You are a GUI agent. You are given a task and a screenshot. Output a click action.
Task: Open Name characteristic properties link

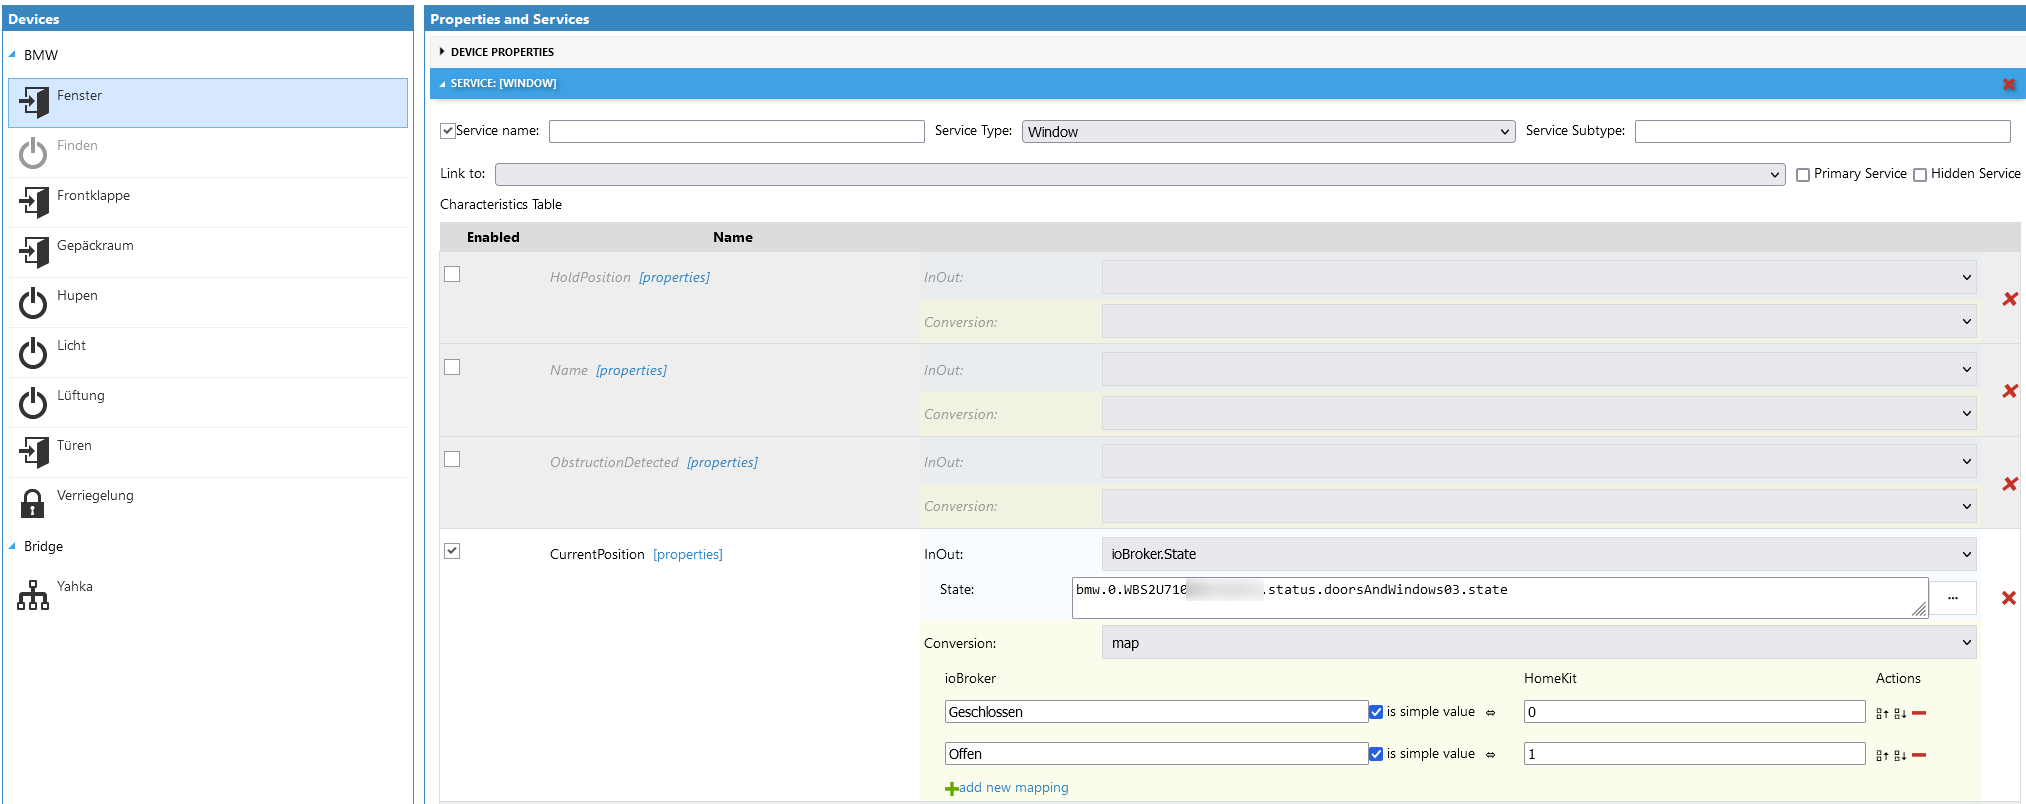tap(631, 370)
